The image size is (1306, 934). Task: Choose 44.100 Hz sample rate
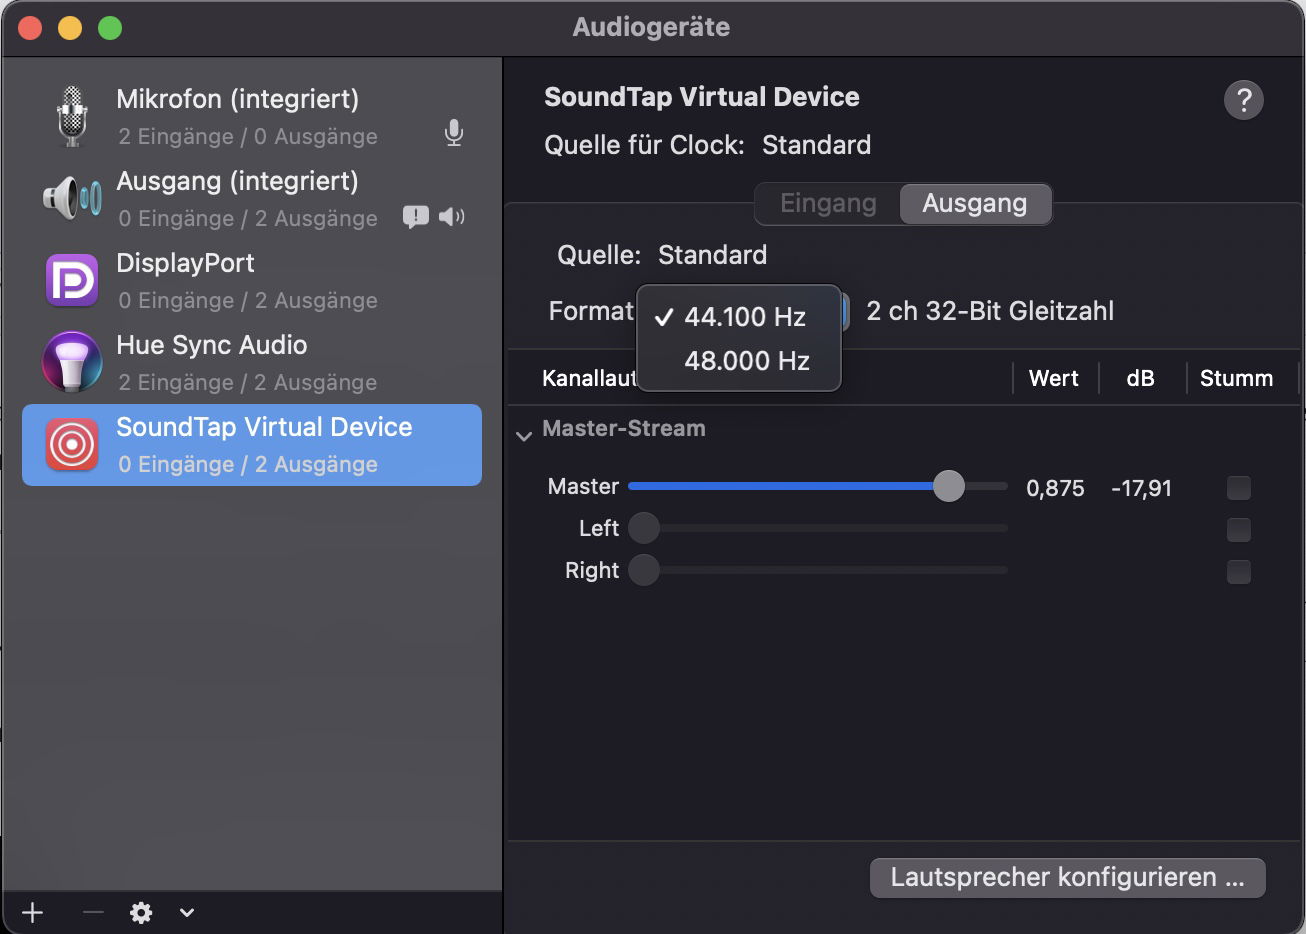739,317
